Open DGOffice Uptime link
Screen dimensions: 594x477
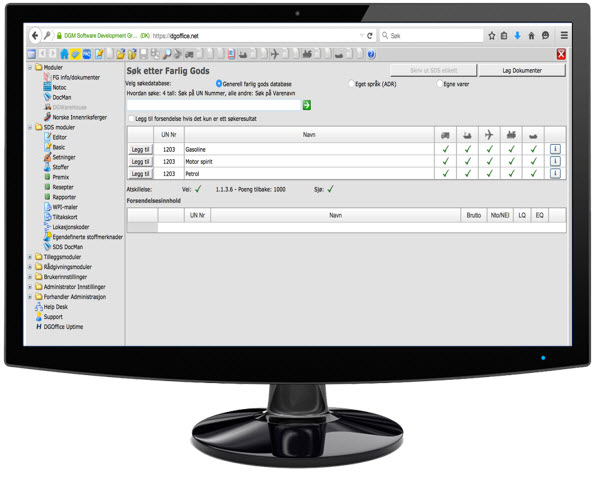[63, 327]
